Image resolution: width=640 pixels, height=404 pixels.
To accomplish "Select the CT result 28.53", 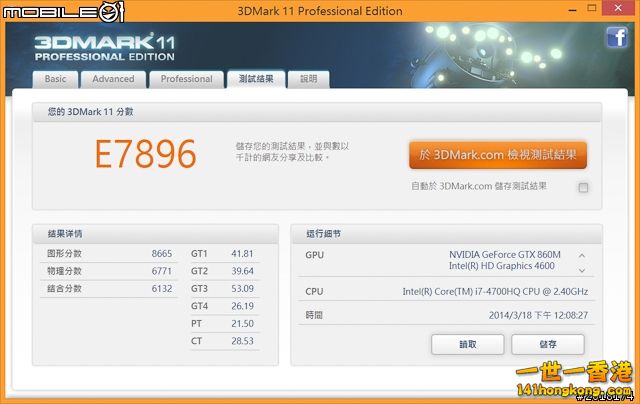I will (242, 341).
